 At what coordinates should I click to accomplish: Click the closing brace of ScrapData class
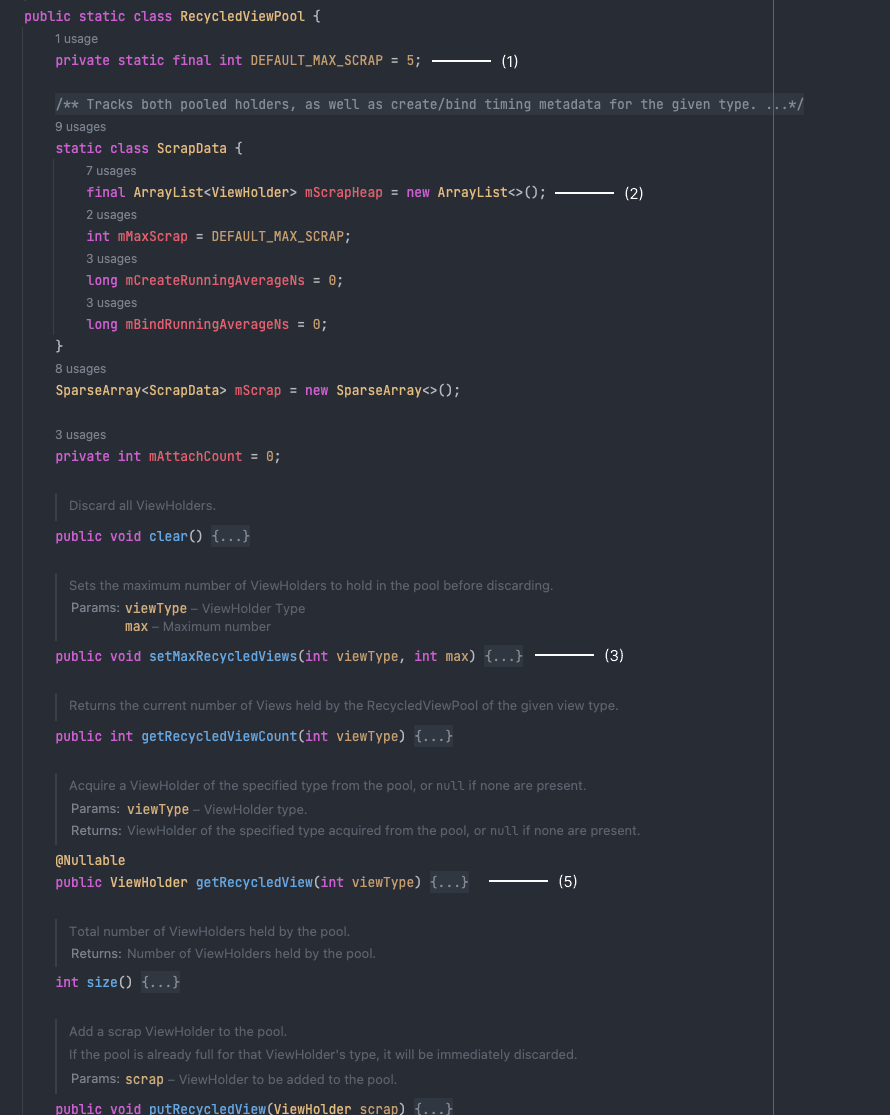[59, 346]
